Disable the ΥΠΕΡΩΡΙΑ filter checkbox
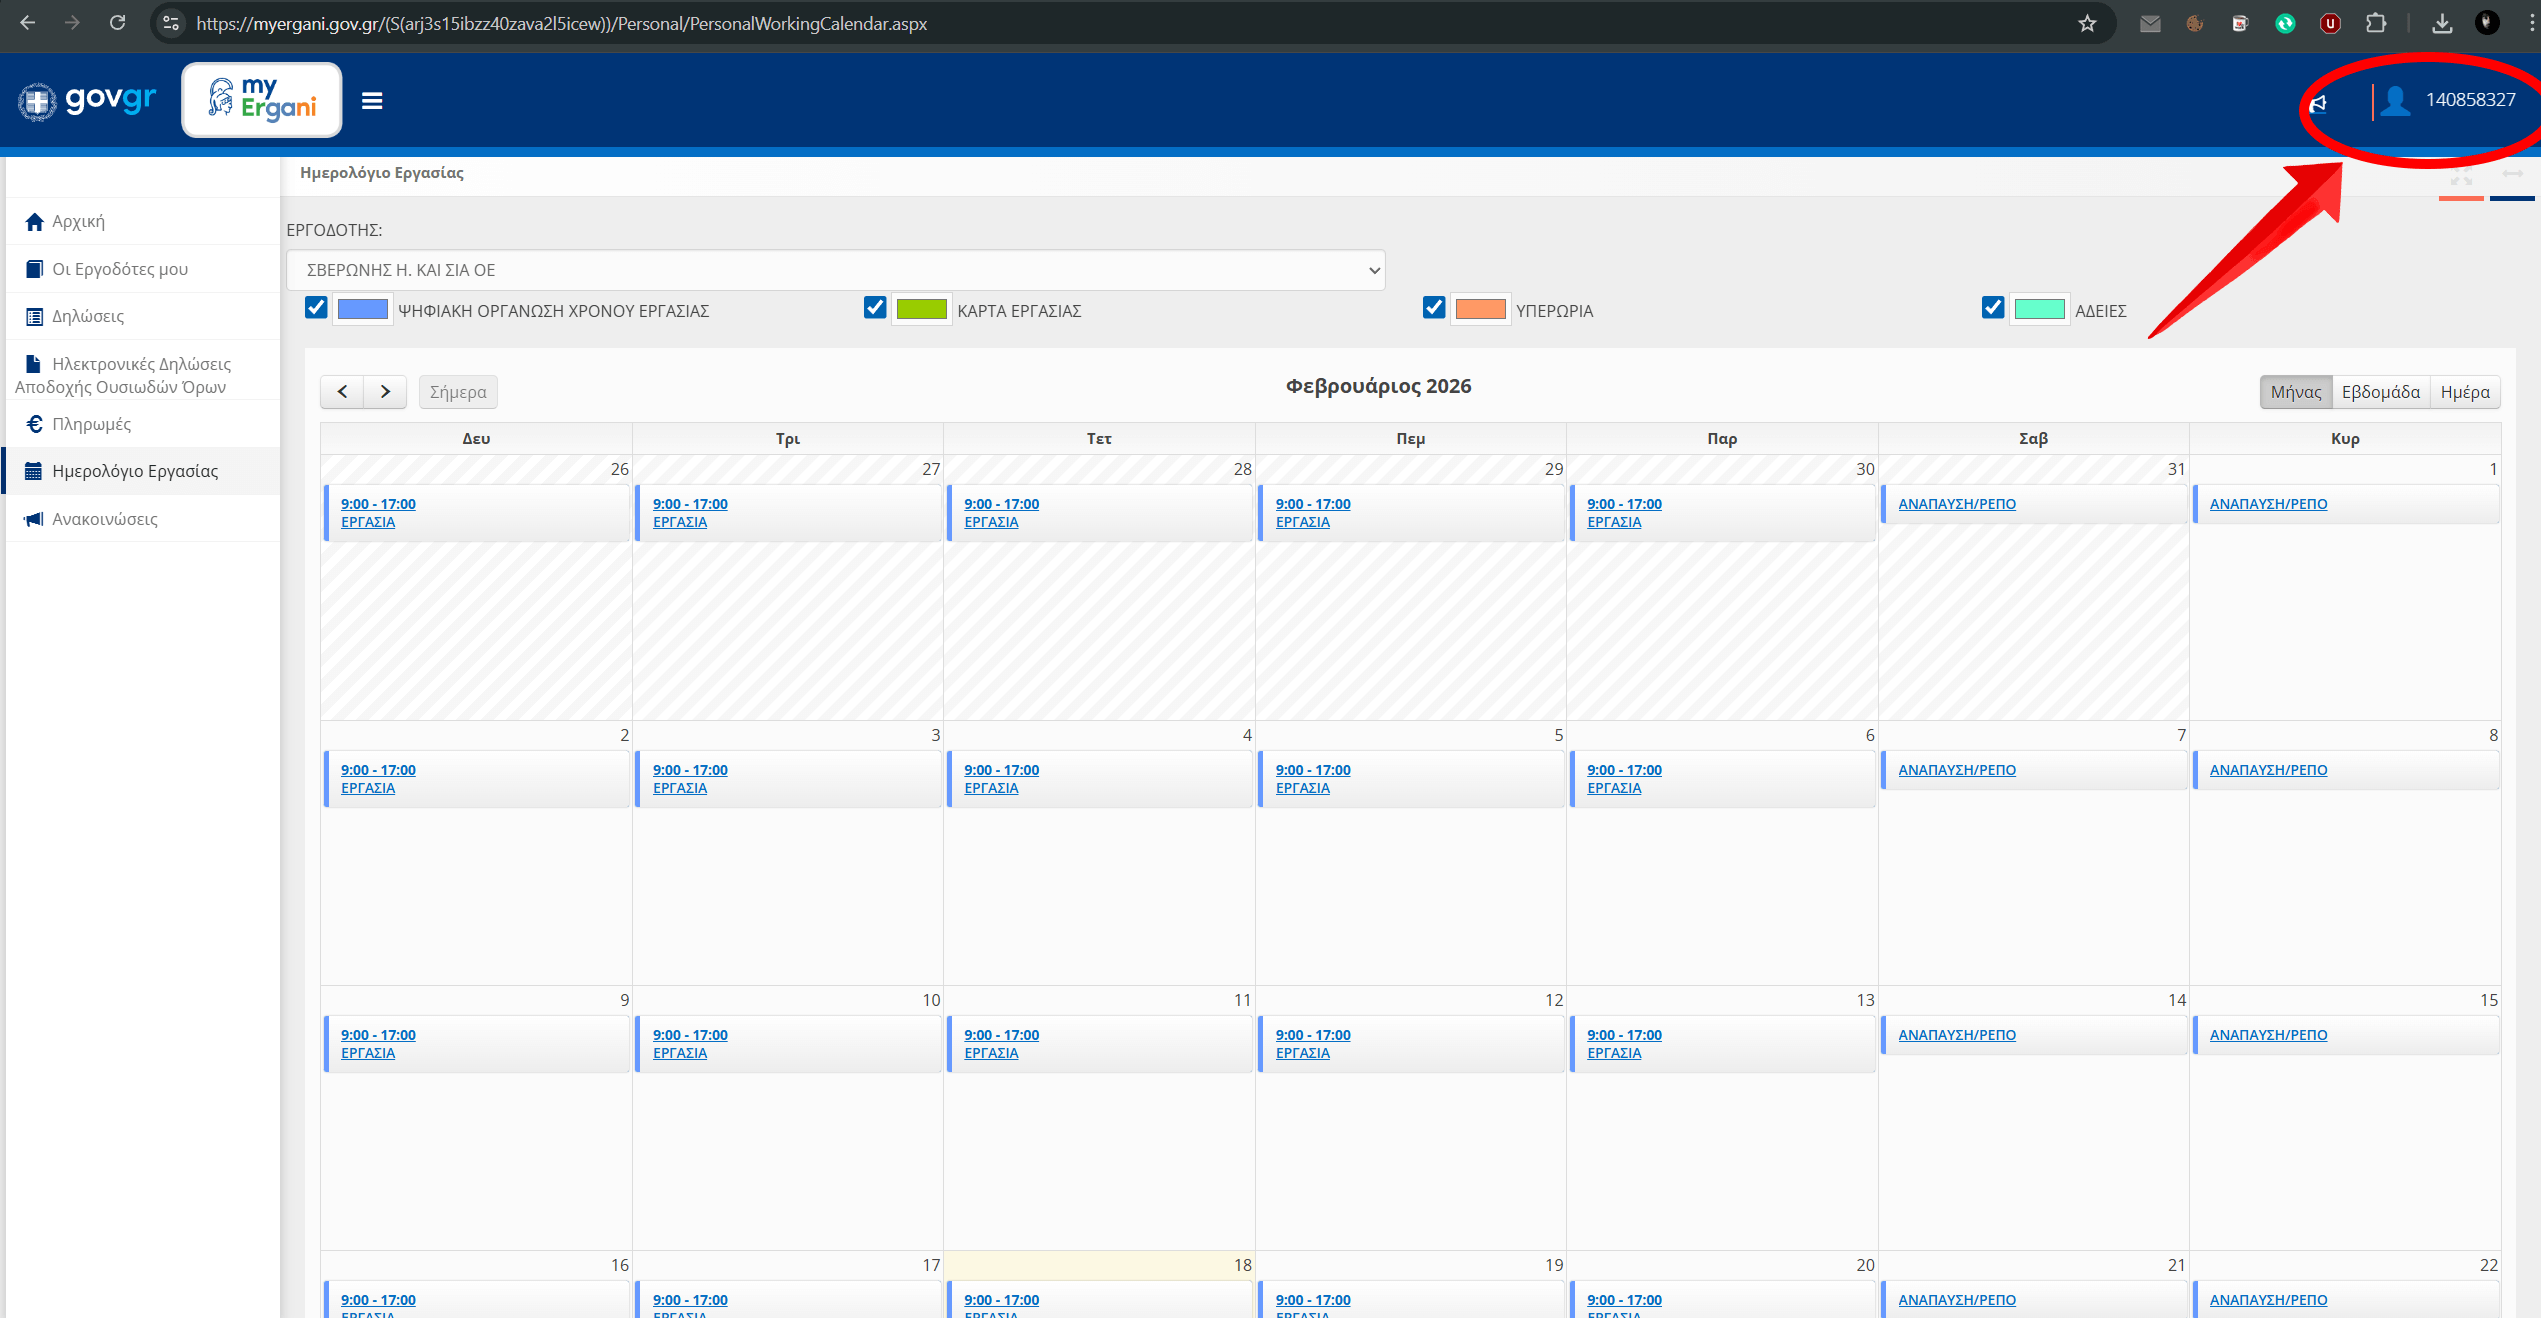Screen dimensions: 2541x1318 point(1434,308)
